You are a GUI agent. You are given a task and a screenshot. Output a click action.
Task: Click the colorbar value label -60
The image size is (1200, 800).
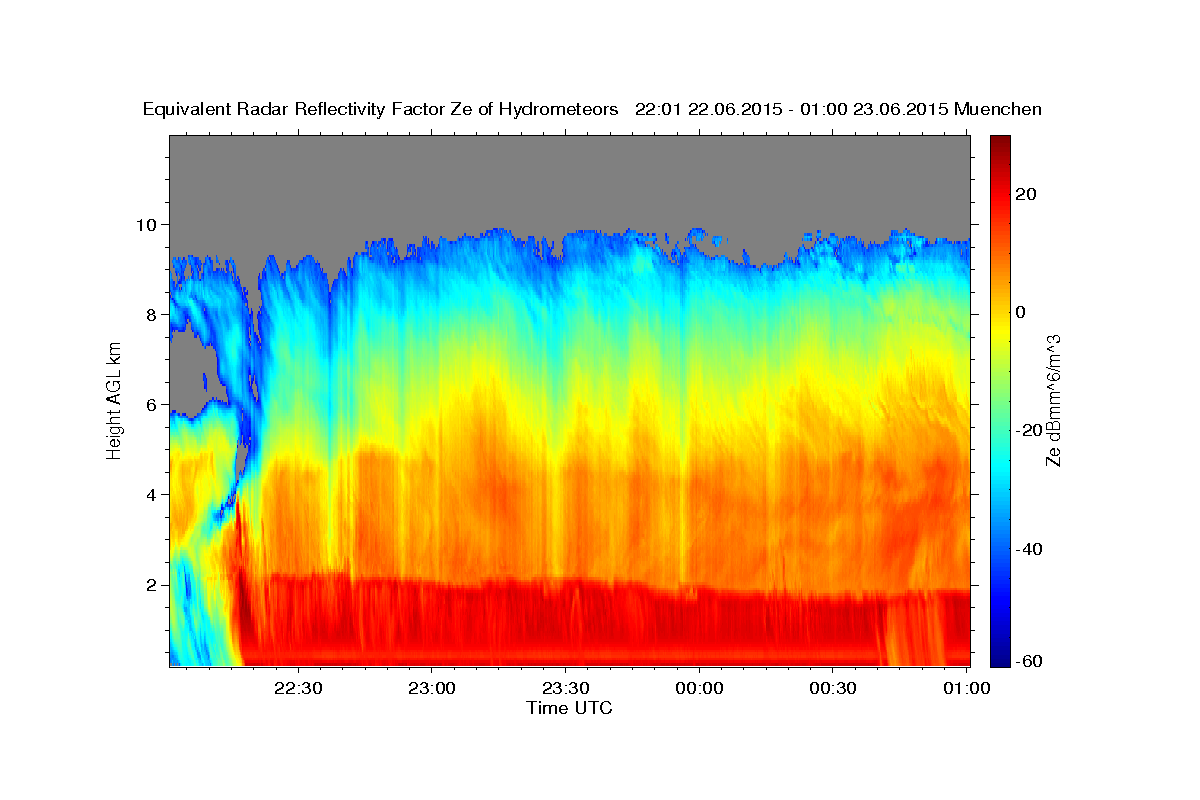[x=1029, y=661]
